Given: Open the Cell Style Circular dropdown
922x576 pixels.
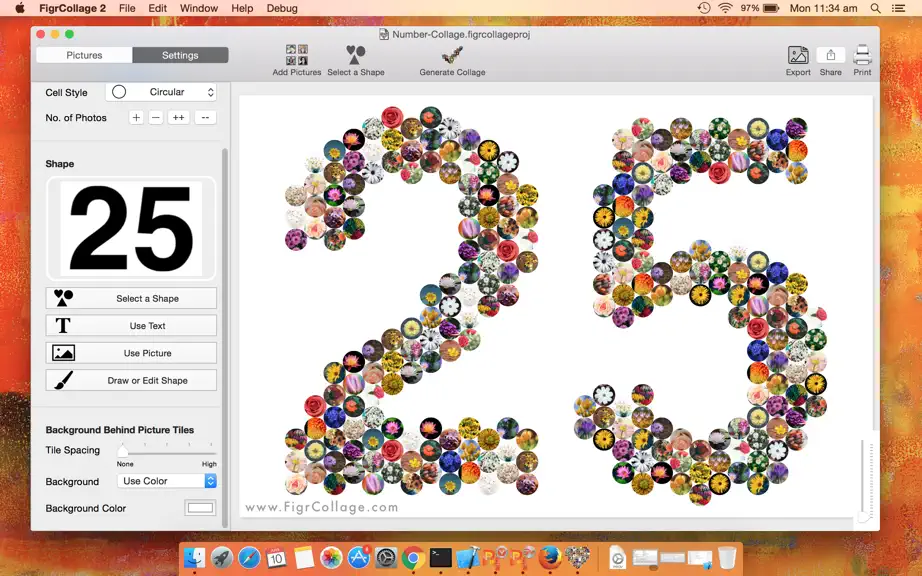Looking at the screenshot, I should [161, 92].
